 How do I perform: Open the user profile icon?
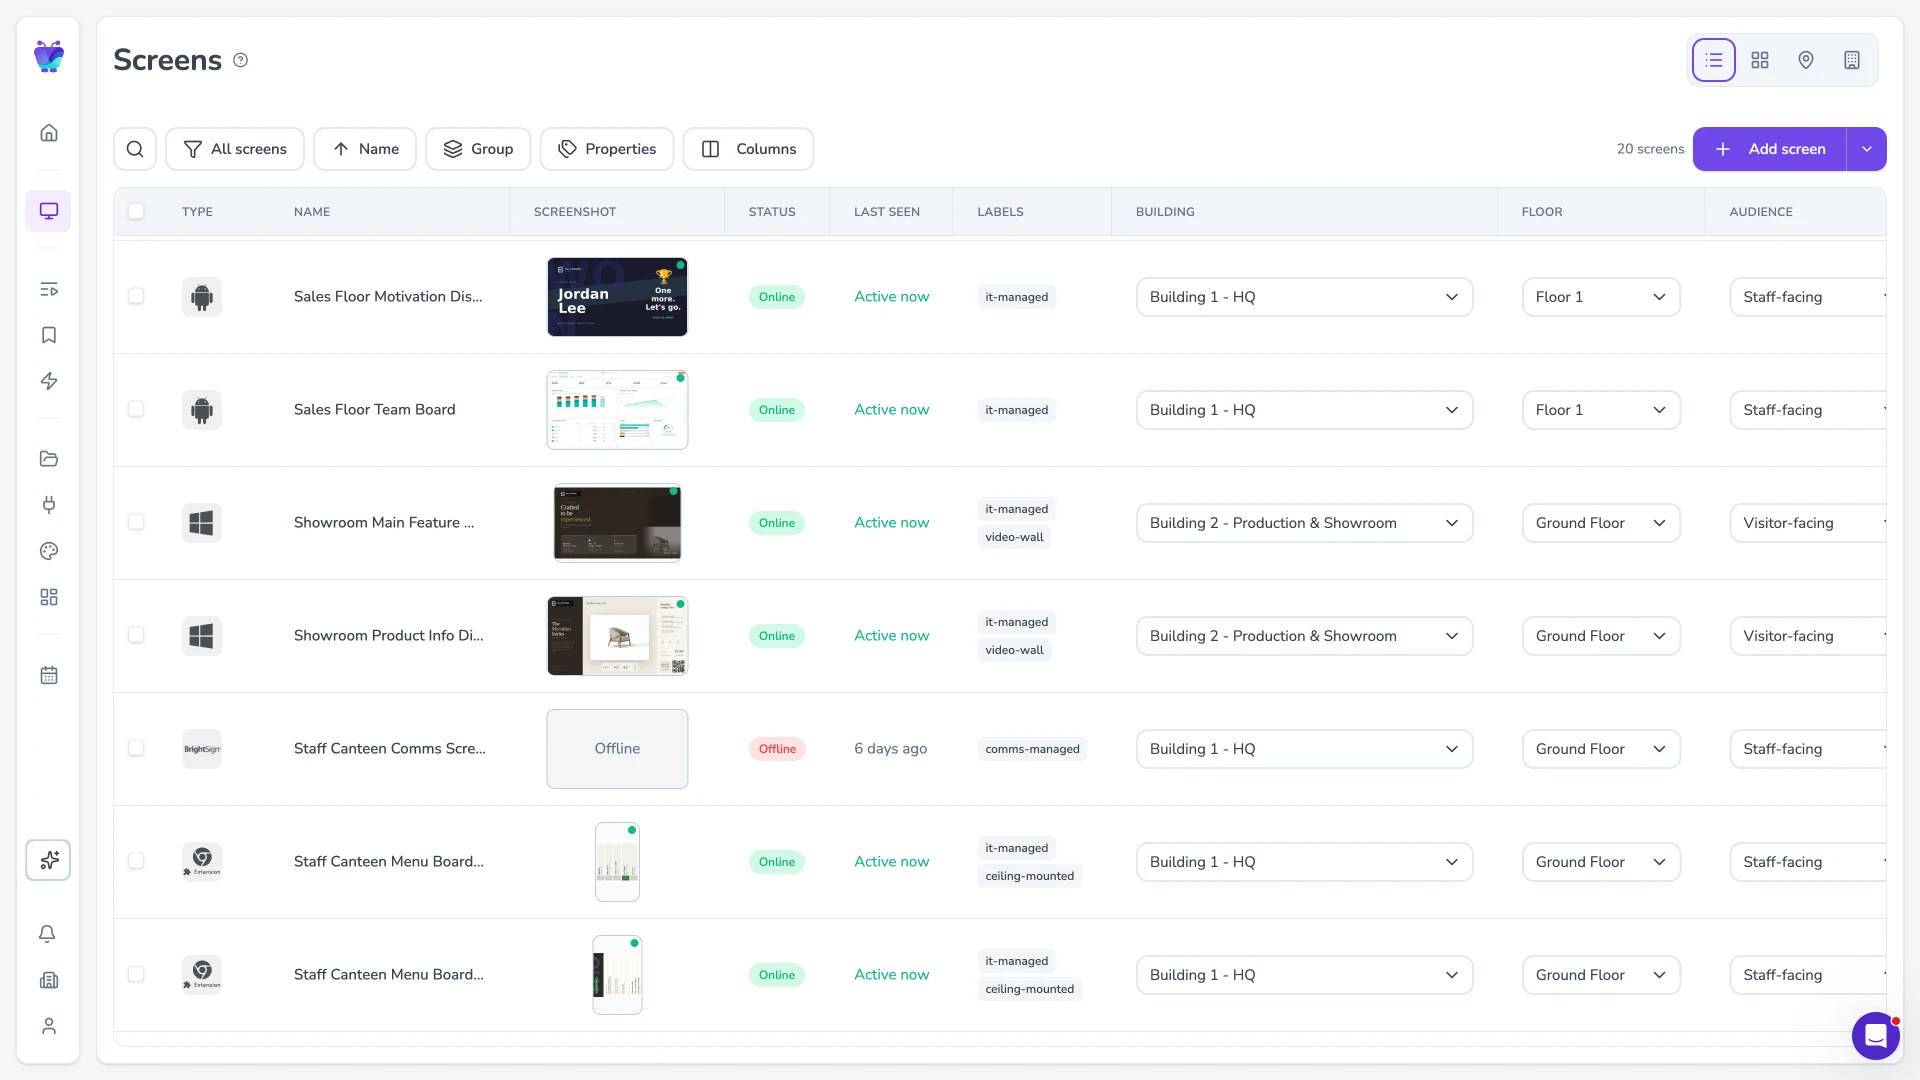pyautogui.click(x=48, y=1026)
